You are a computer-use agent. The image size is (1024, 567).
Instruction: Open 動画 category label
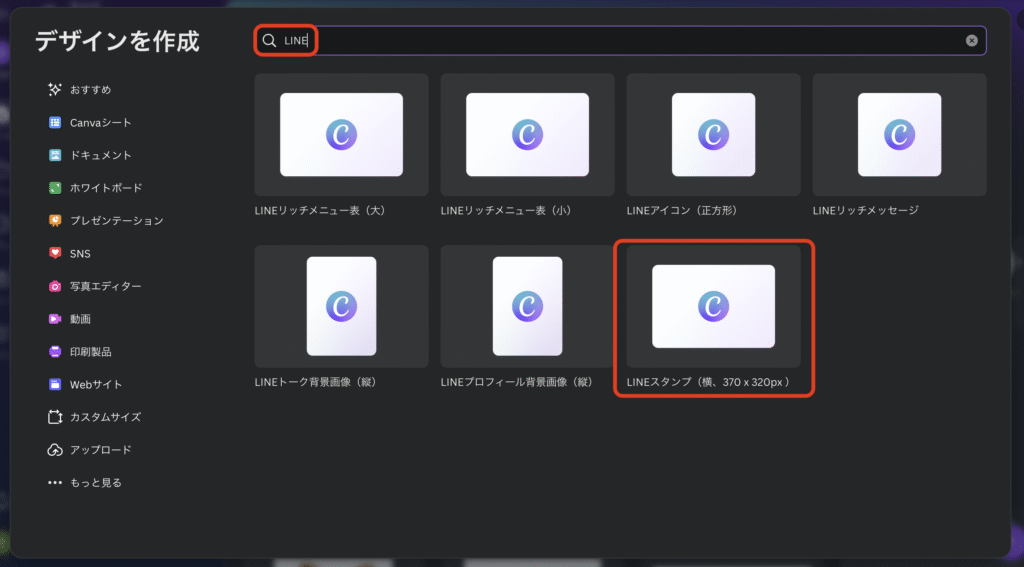[x=80, y=319]
